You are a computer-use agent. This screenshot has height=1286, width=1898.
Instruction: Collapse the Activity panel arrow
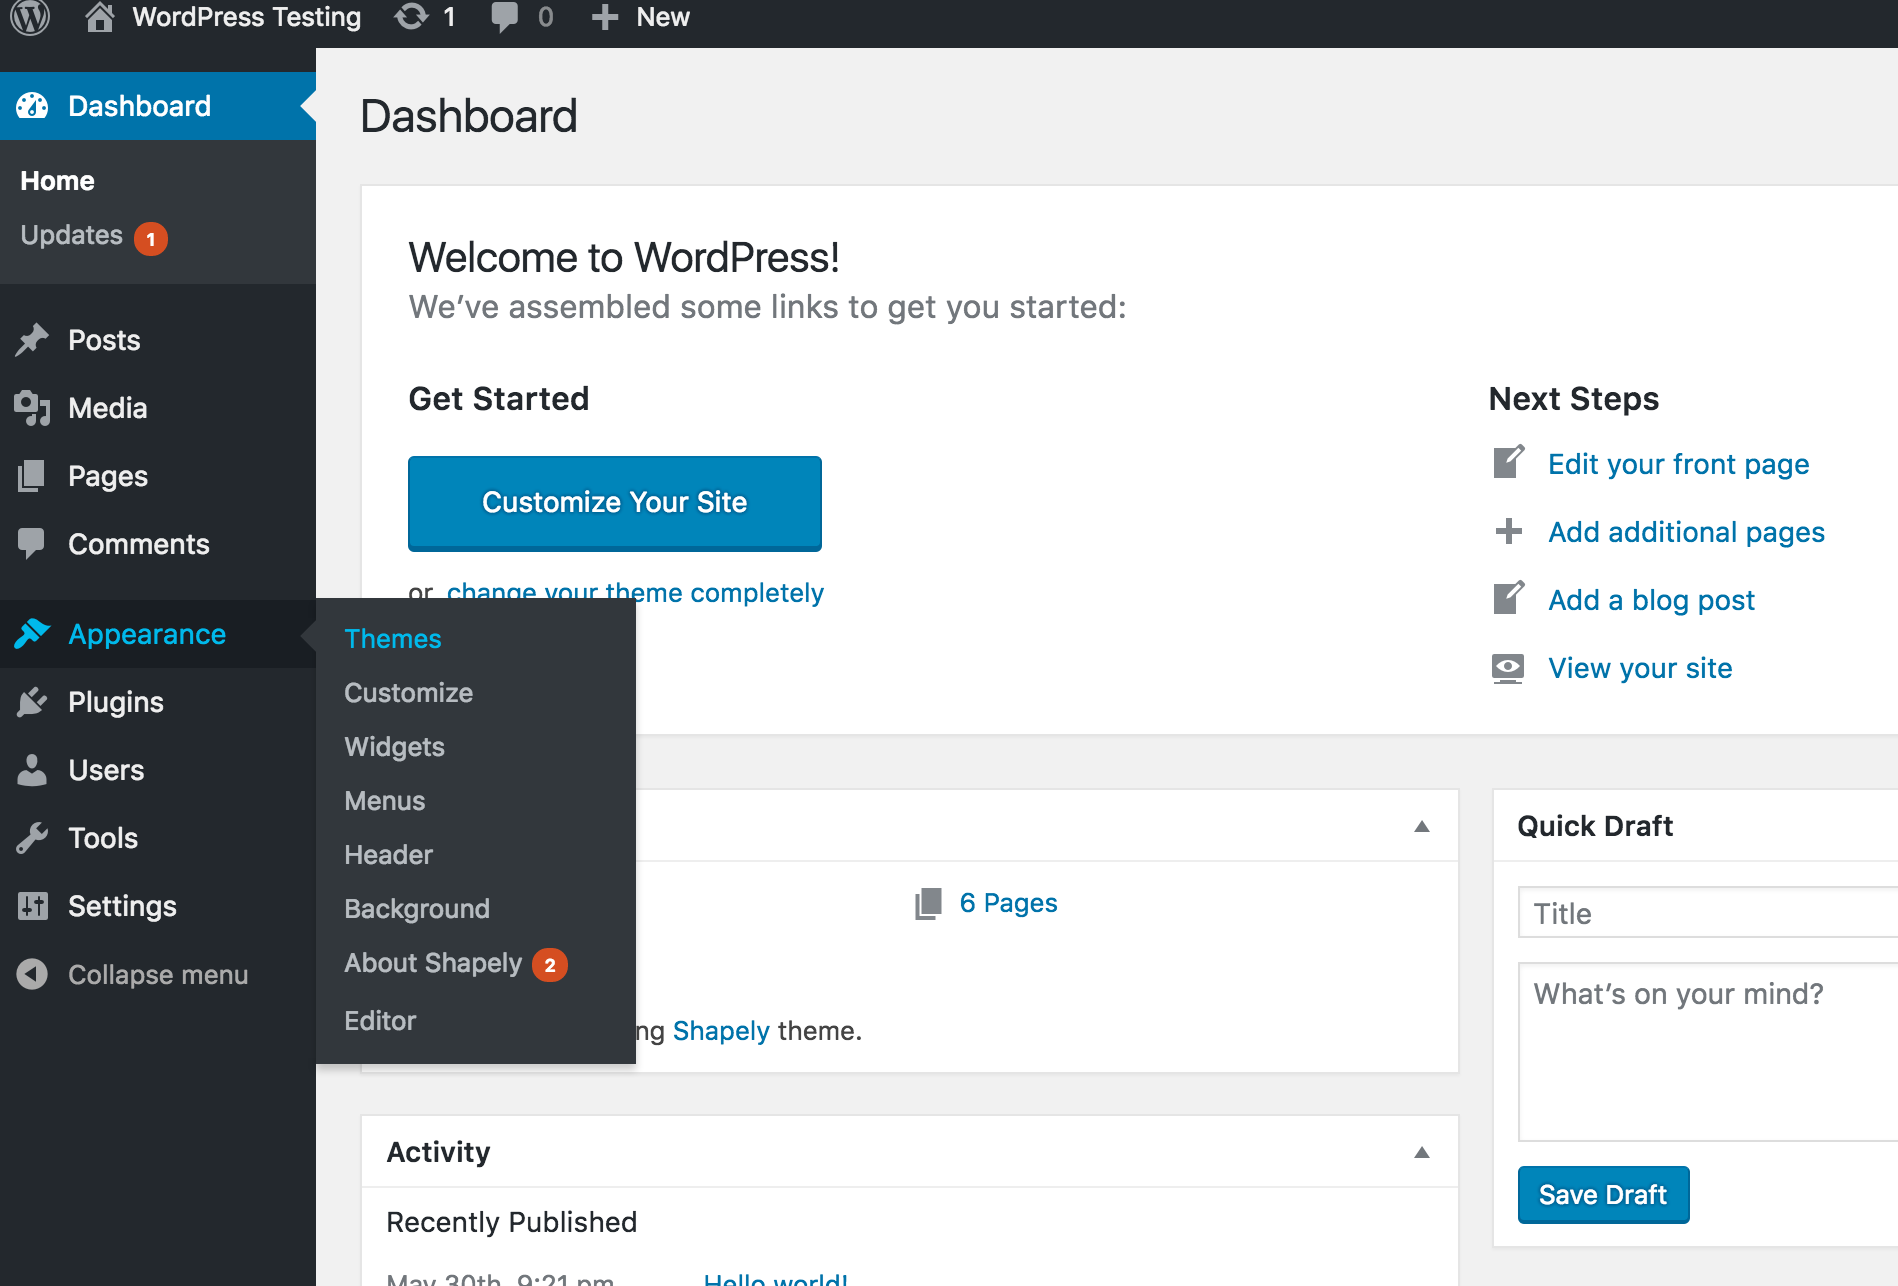1422,1152
